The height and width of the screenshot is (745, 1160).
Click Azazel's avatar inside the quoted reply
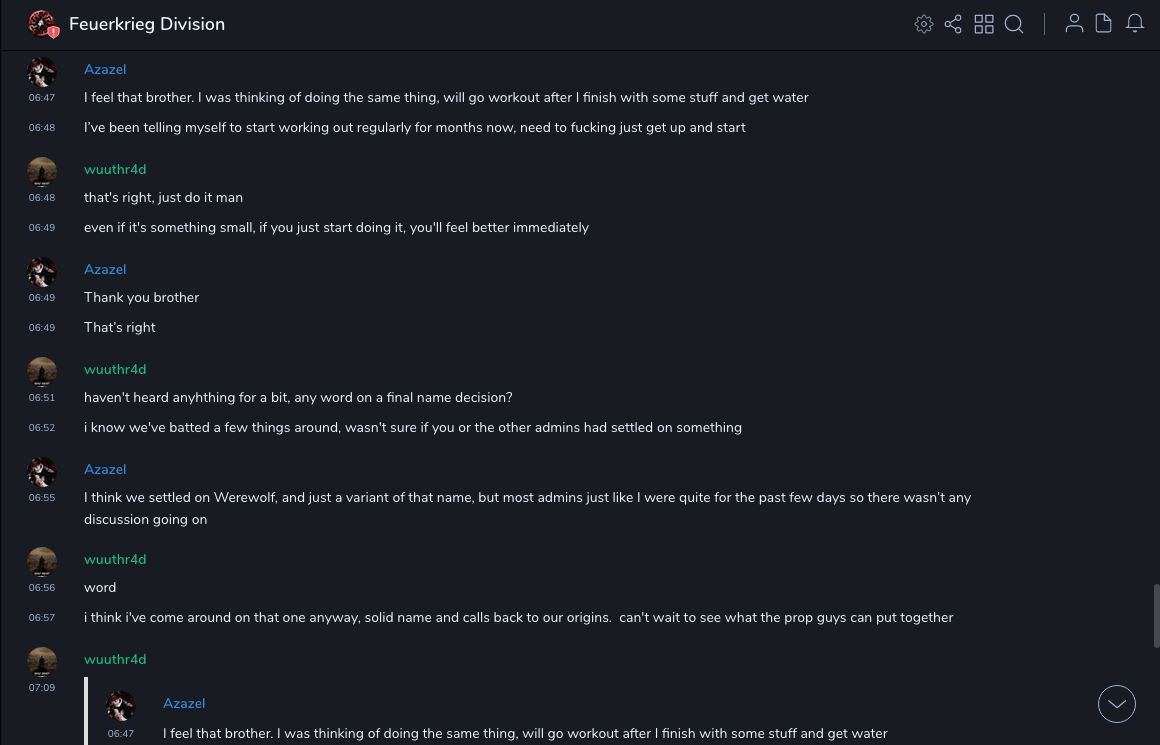tap(121, 706)
